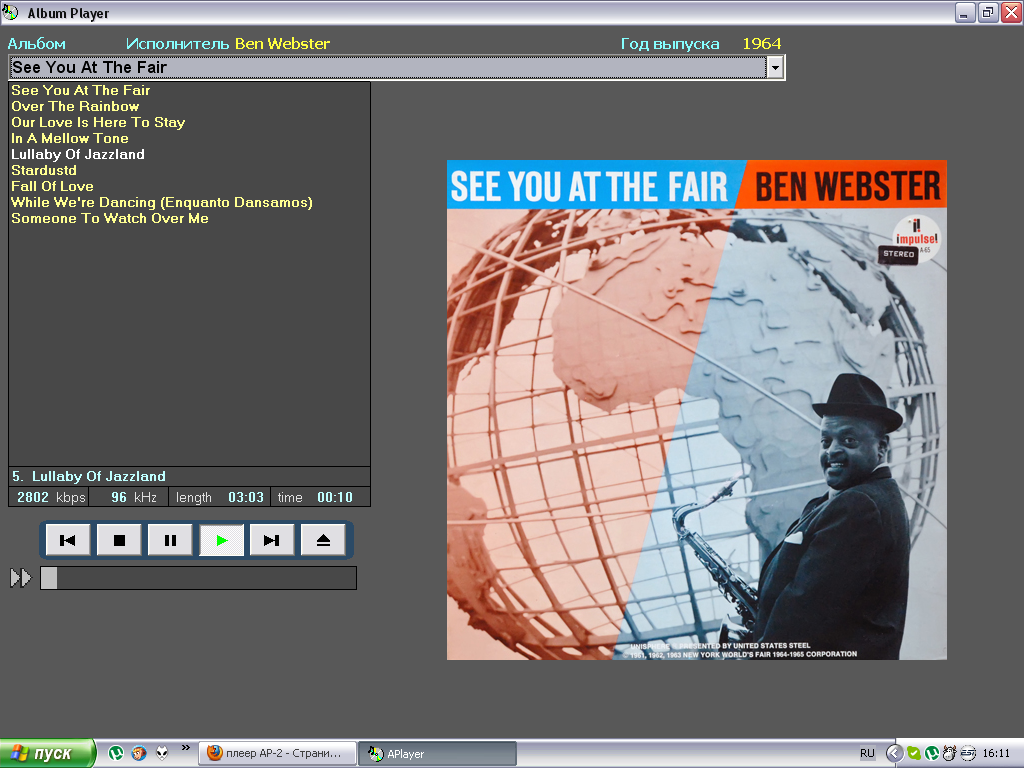Click the Album Player title bar icon
Viewport: 1024px width, 768px height.
pos(10,12)
